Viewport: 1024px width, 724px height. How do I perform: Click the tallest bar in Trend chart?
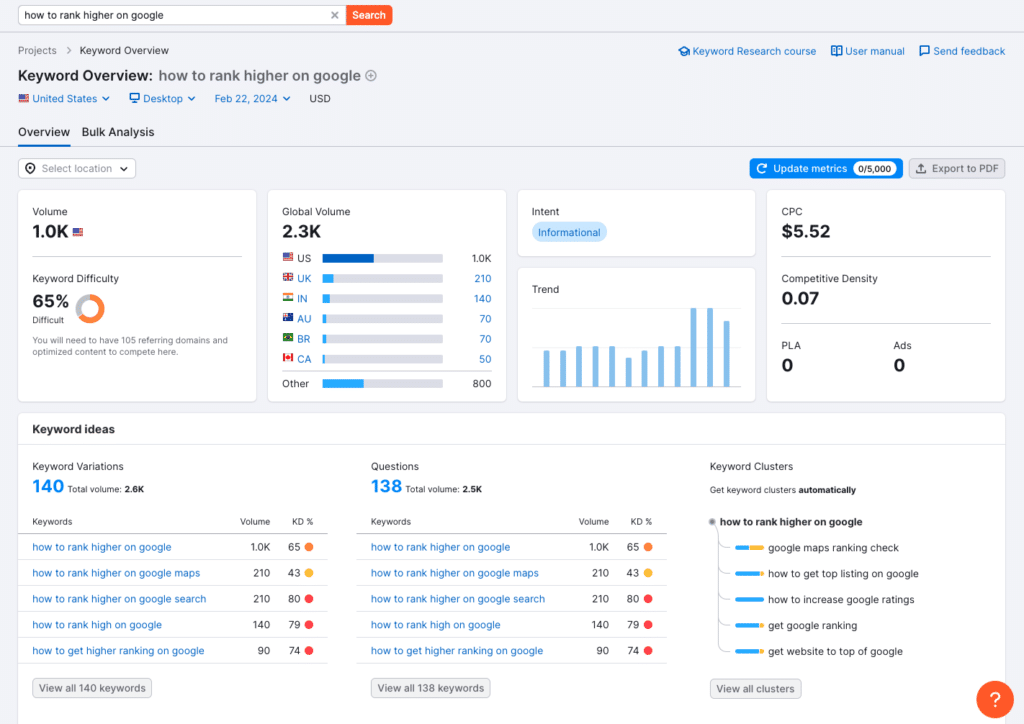[693, 347]
